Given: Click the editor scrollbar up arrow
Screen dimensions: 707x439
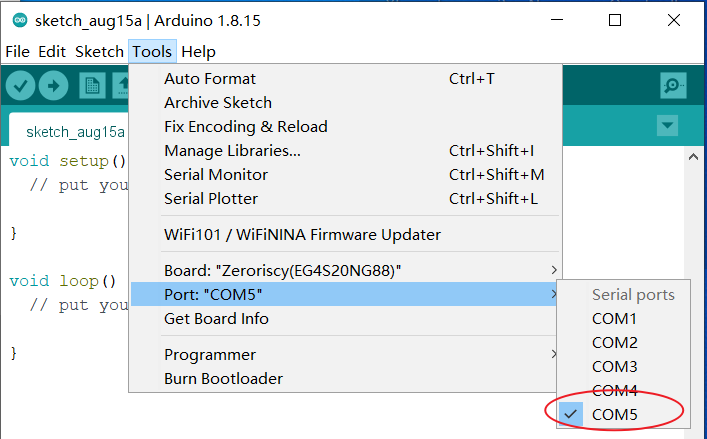Looking at the screenshot, I should click(x=693, y=157).
